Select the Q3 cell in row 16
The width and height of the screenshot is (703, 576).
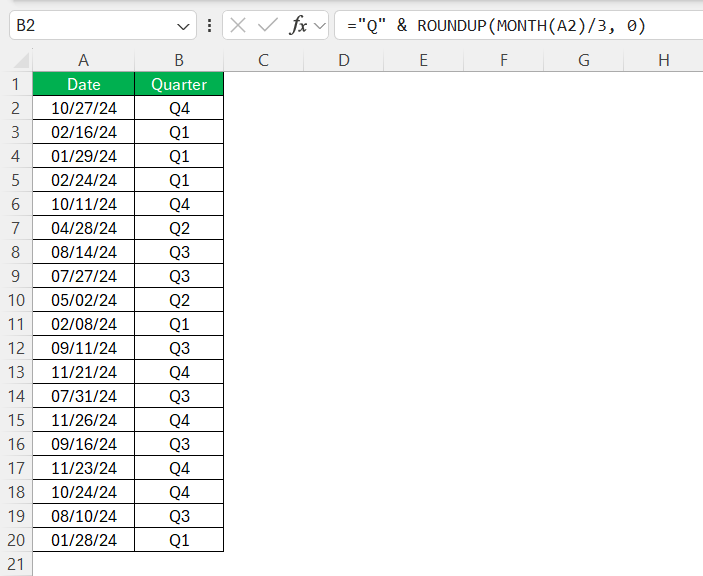(x=179, y=444)
